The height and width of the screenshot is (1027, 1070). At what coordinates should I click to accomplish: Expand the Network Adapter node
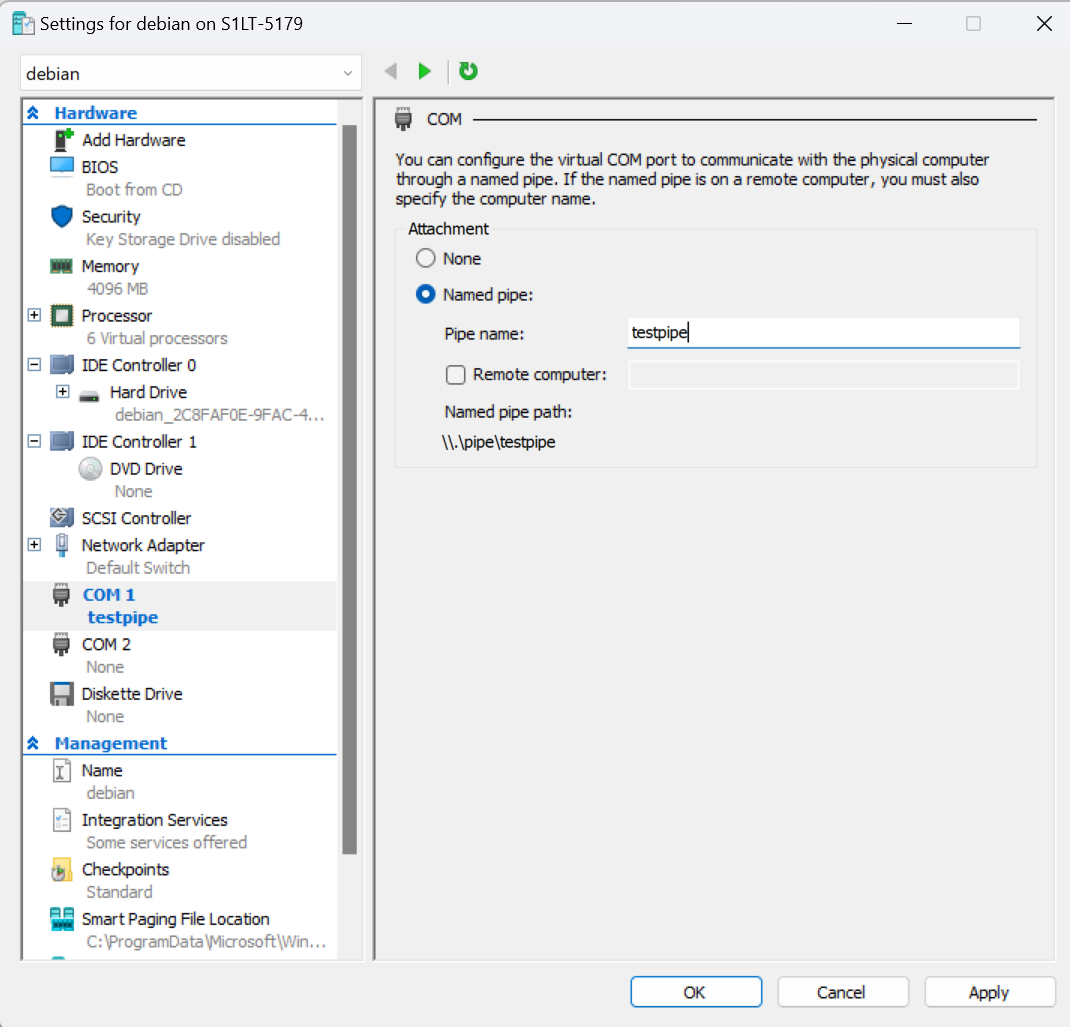(34, 545)
